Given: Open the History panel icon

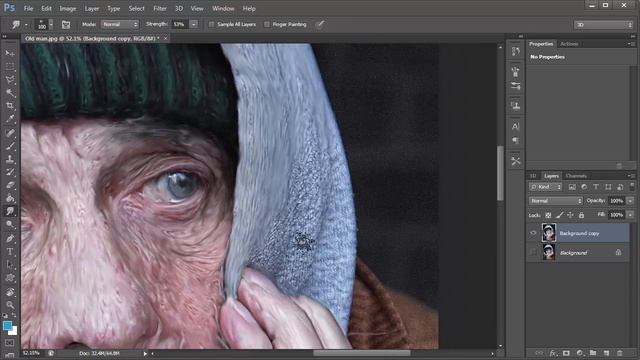Looking at the screenshot, I should point(516,51).
